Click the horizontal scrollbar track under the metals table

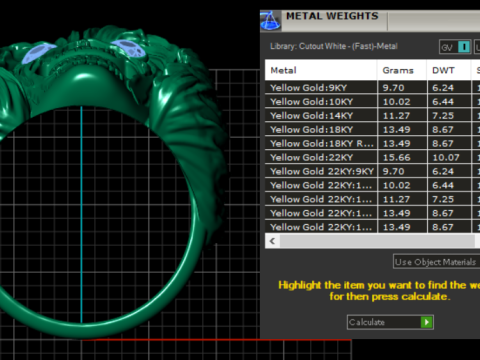coord(377,241)
